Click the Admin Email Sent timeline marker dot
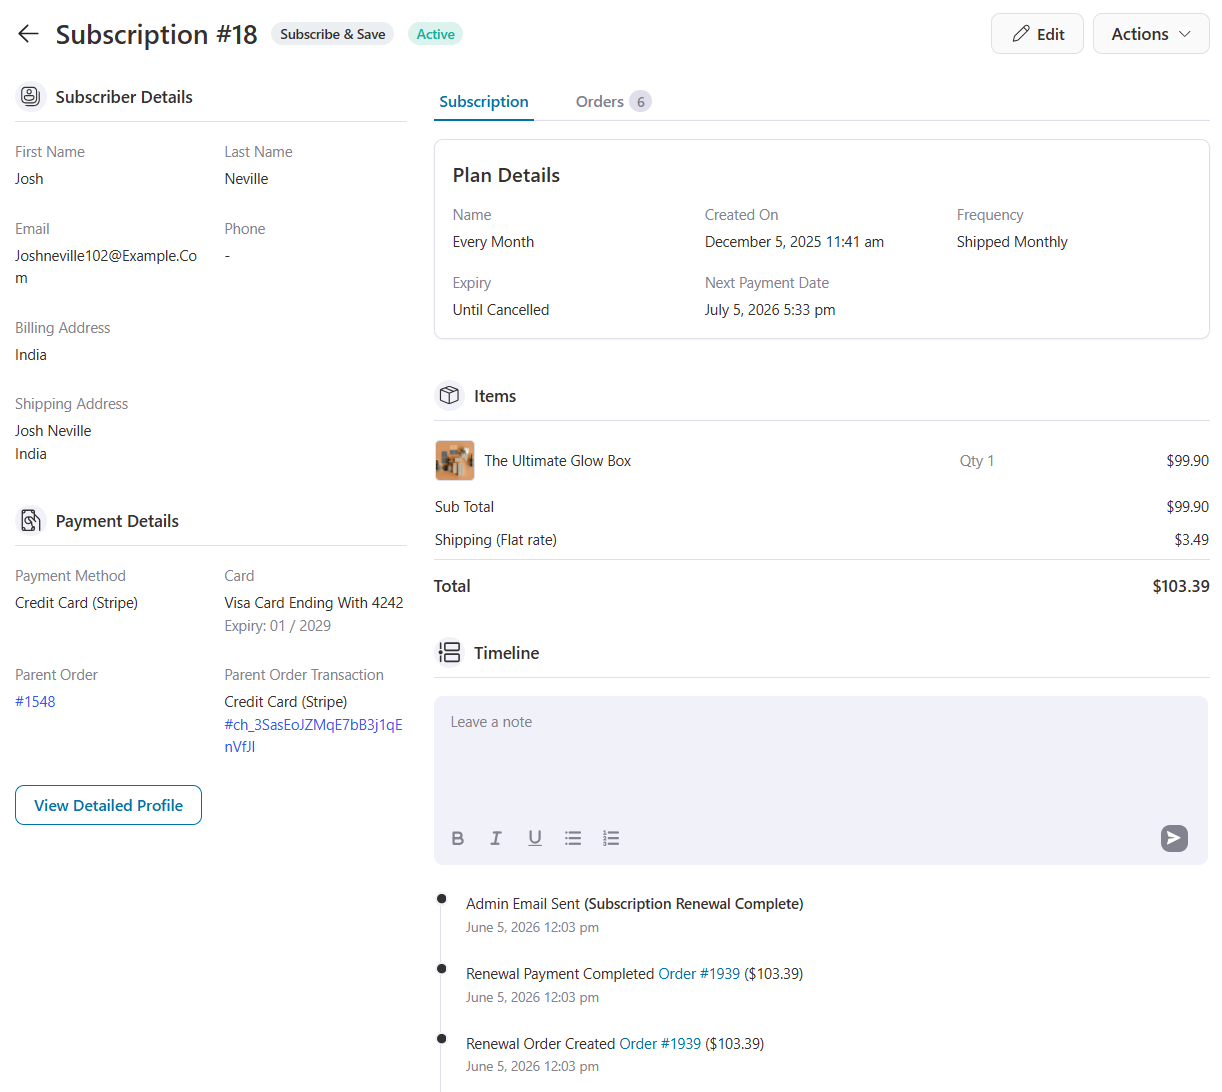The height and width of the screenshot is (1092, 1222). pos(442,899)
